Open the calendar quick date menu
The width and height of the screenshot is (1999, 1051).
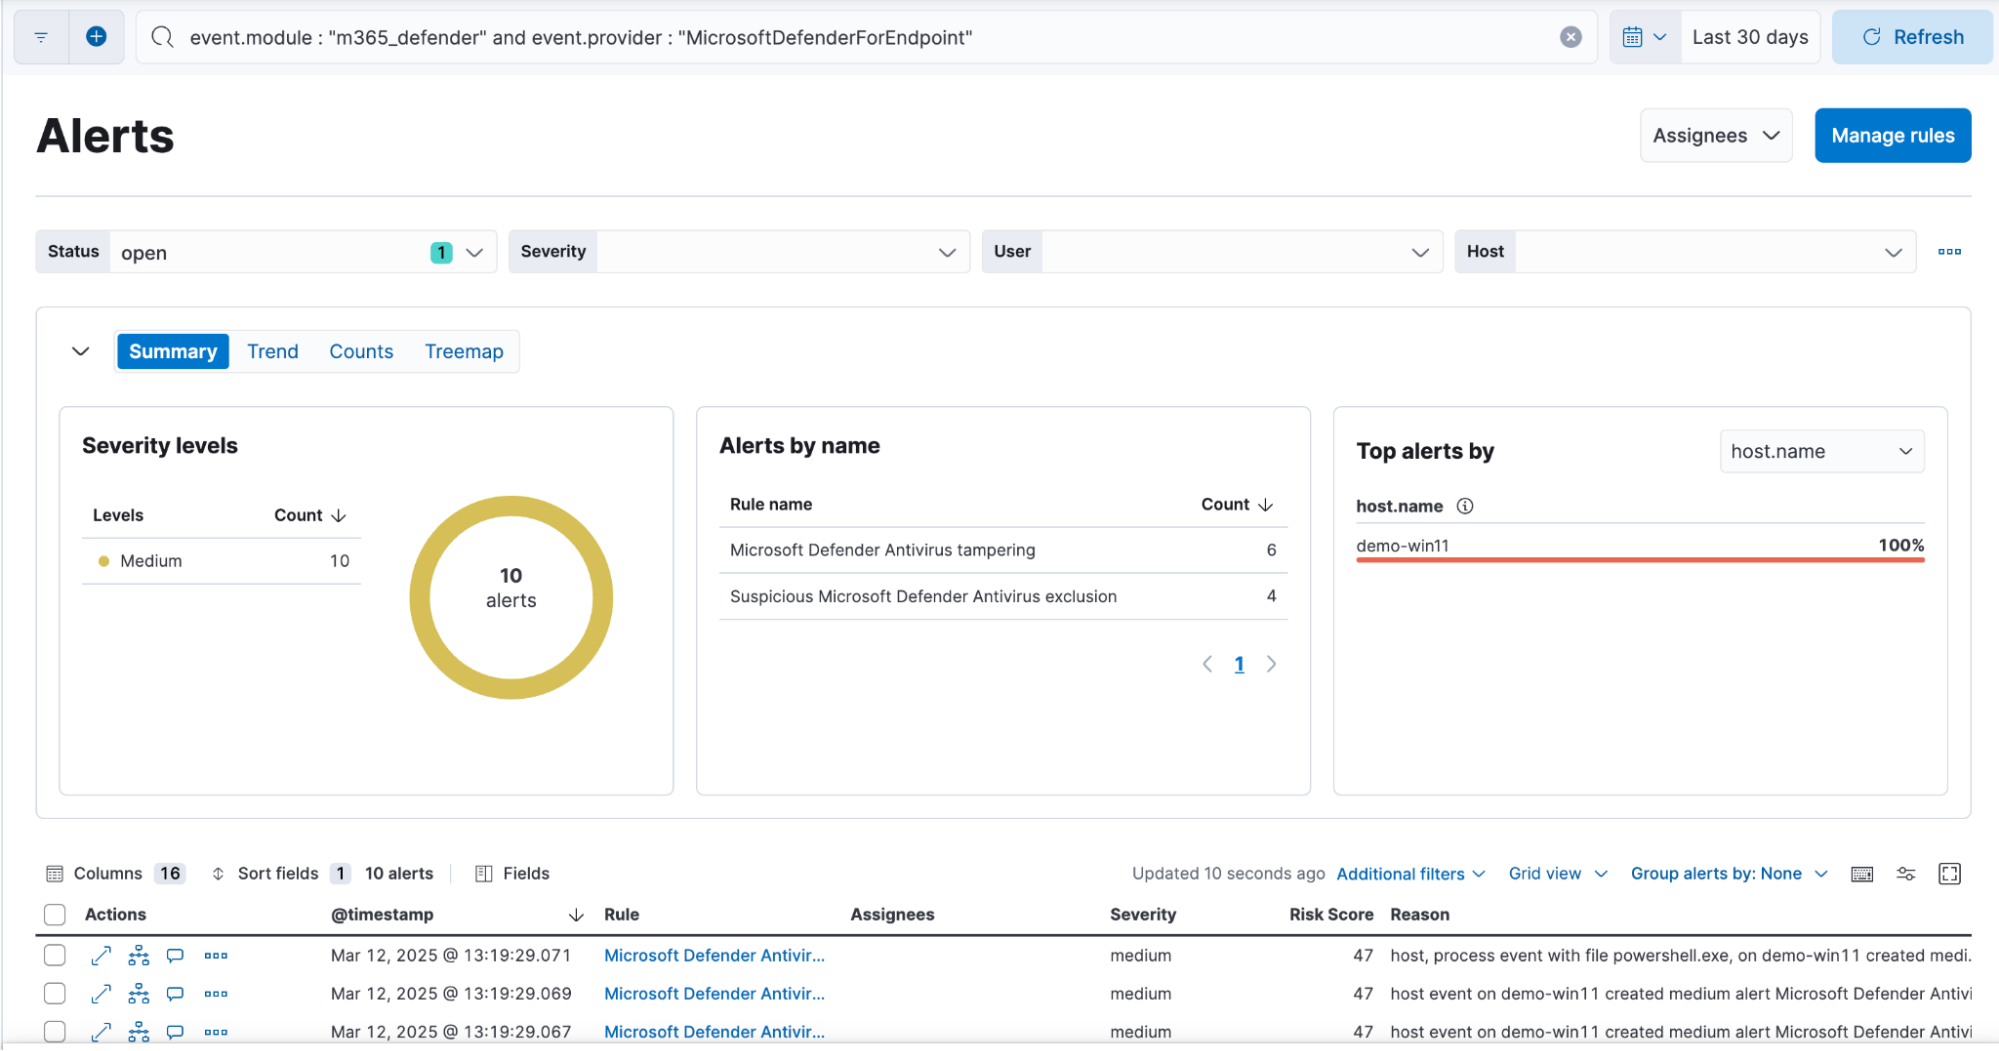(x=1644, y=37)
